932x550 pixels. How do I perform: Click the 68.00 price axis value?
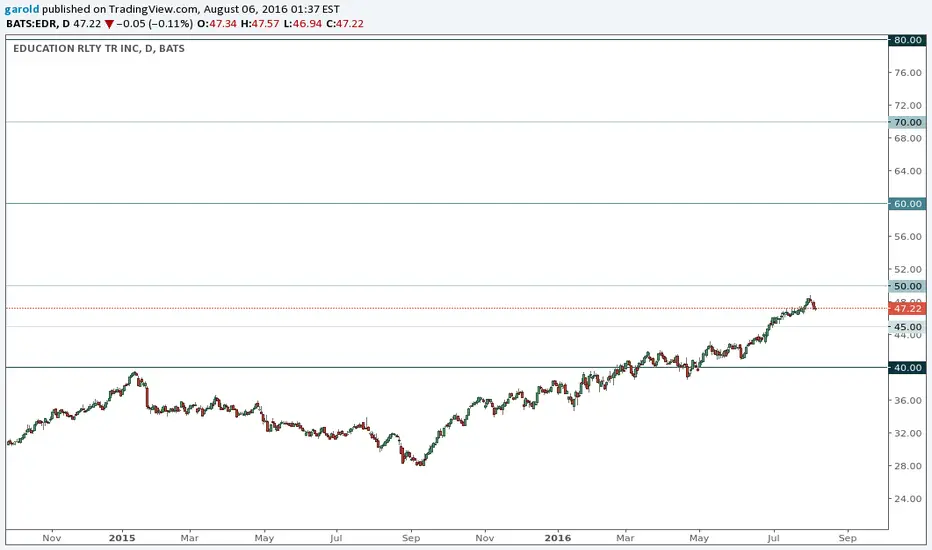tap(908, 139)
